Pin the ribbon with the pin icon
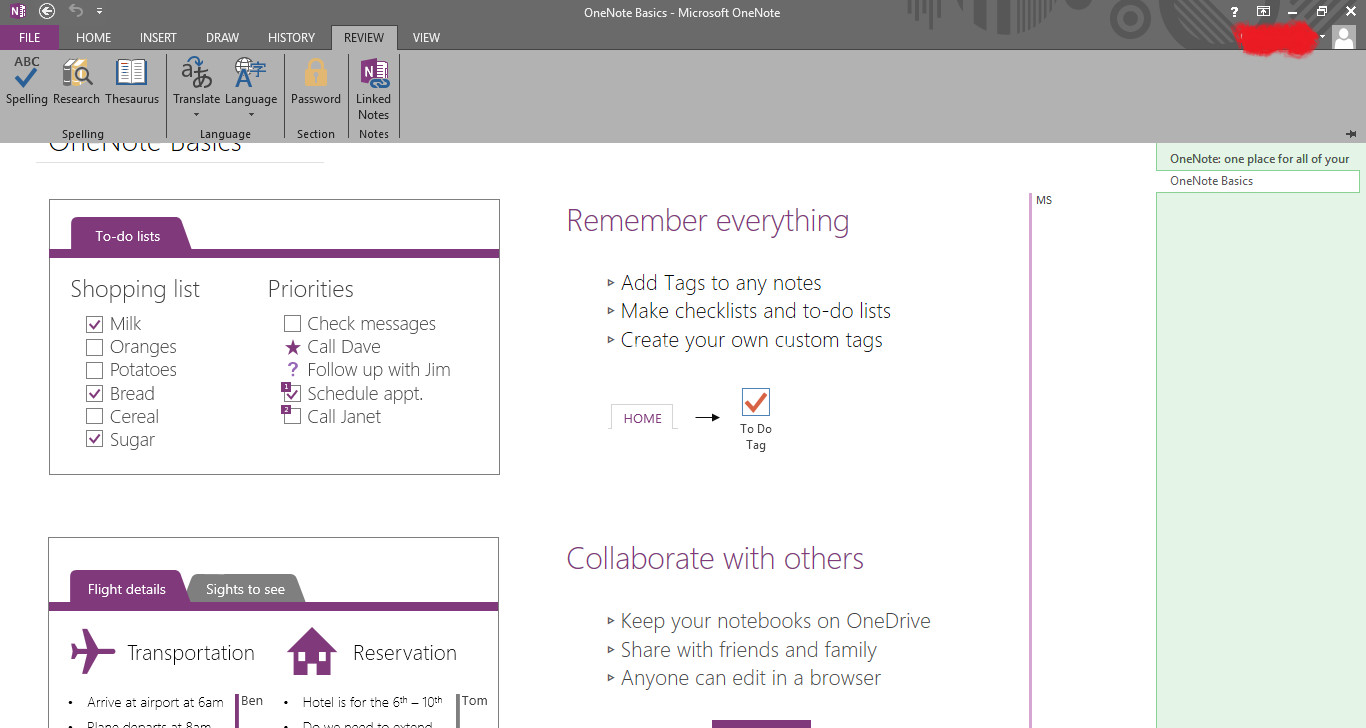This screenshot has height=728, width=1366. click(1351, 133)
